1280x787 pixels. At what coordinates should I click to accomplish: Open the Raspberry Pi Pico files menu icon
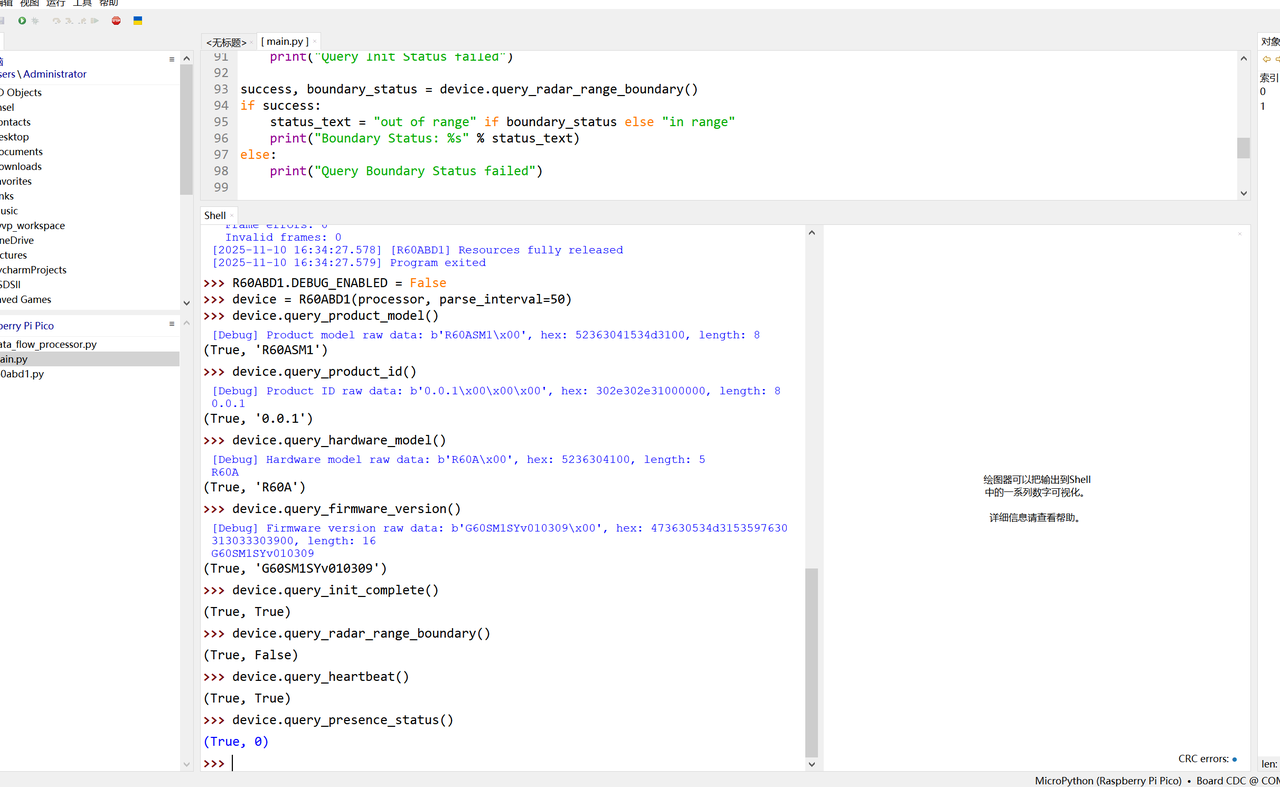click(172, 325)
